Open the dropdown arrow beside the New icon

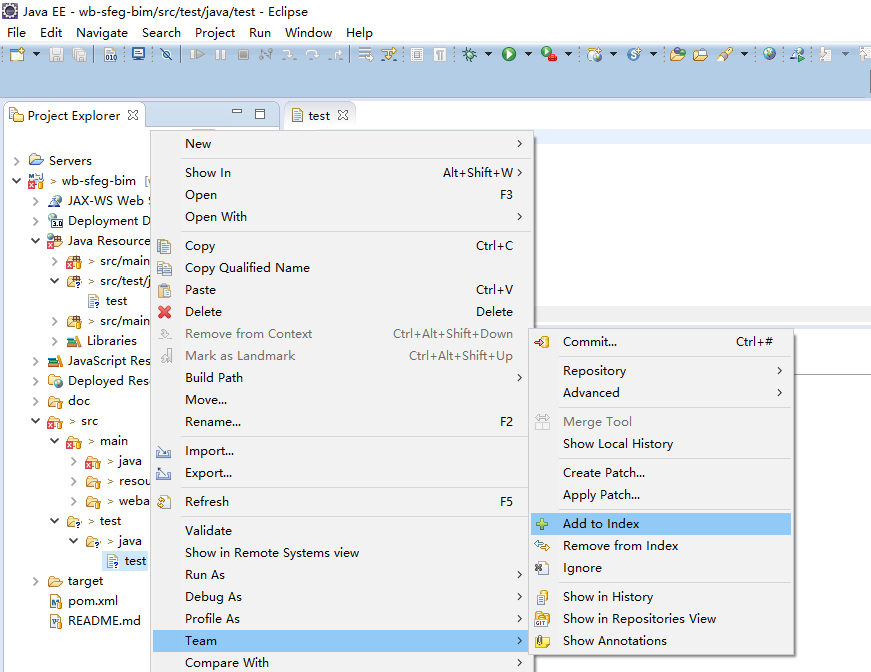pyautogui.click(x=36, y=54)
